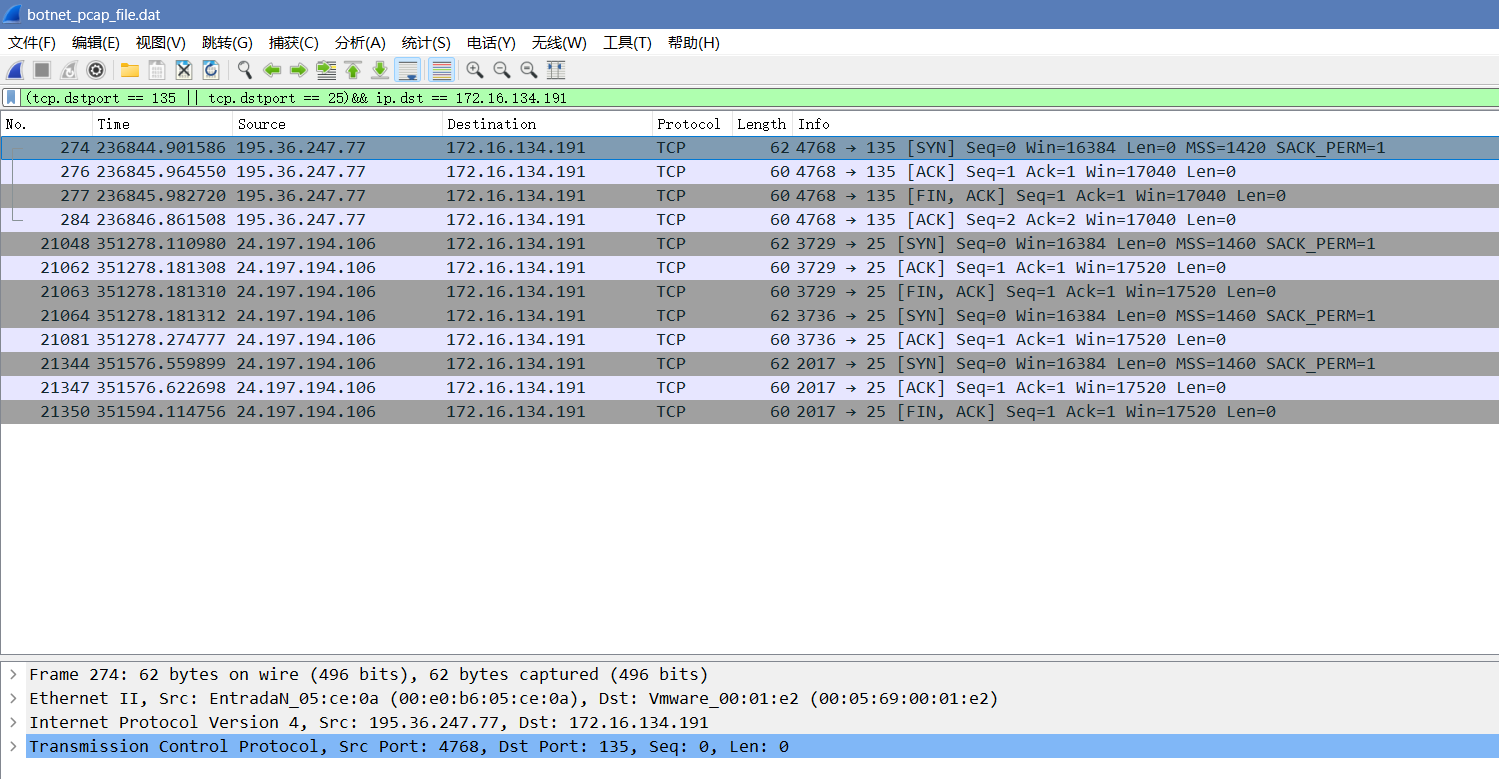This screenshot has width=1499, height=779.
Task: Close this capture file via X icon
Action: point(184,70)
